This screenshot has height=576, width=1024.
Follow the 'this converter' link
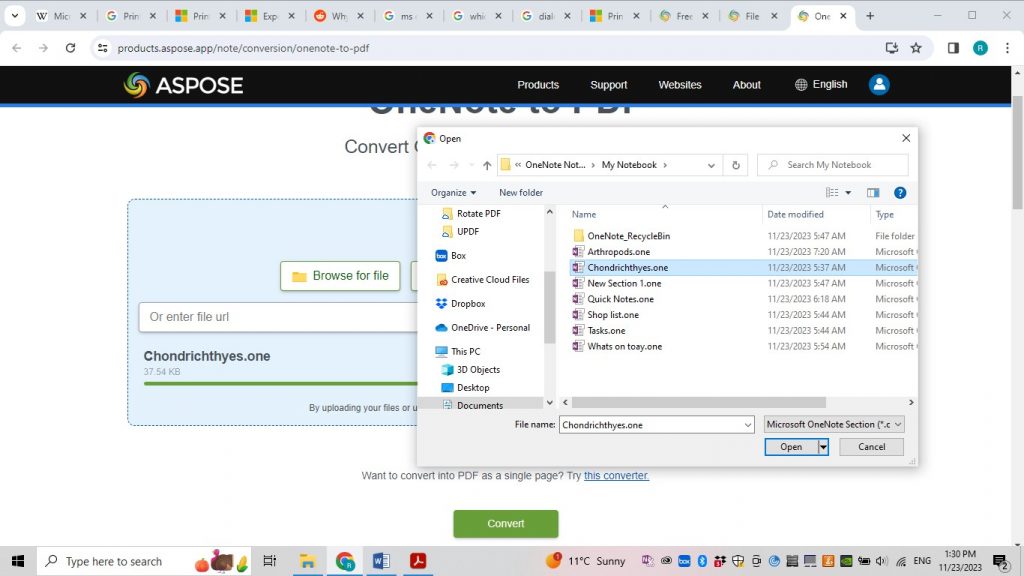(616, 476)
